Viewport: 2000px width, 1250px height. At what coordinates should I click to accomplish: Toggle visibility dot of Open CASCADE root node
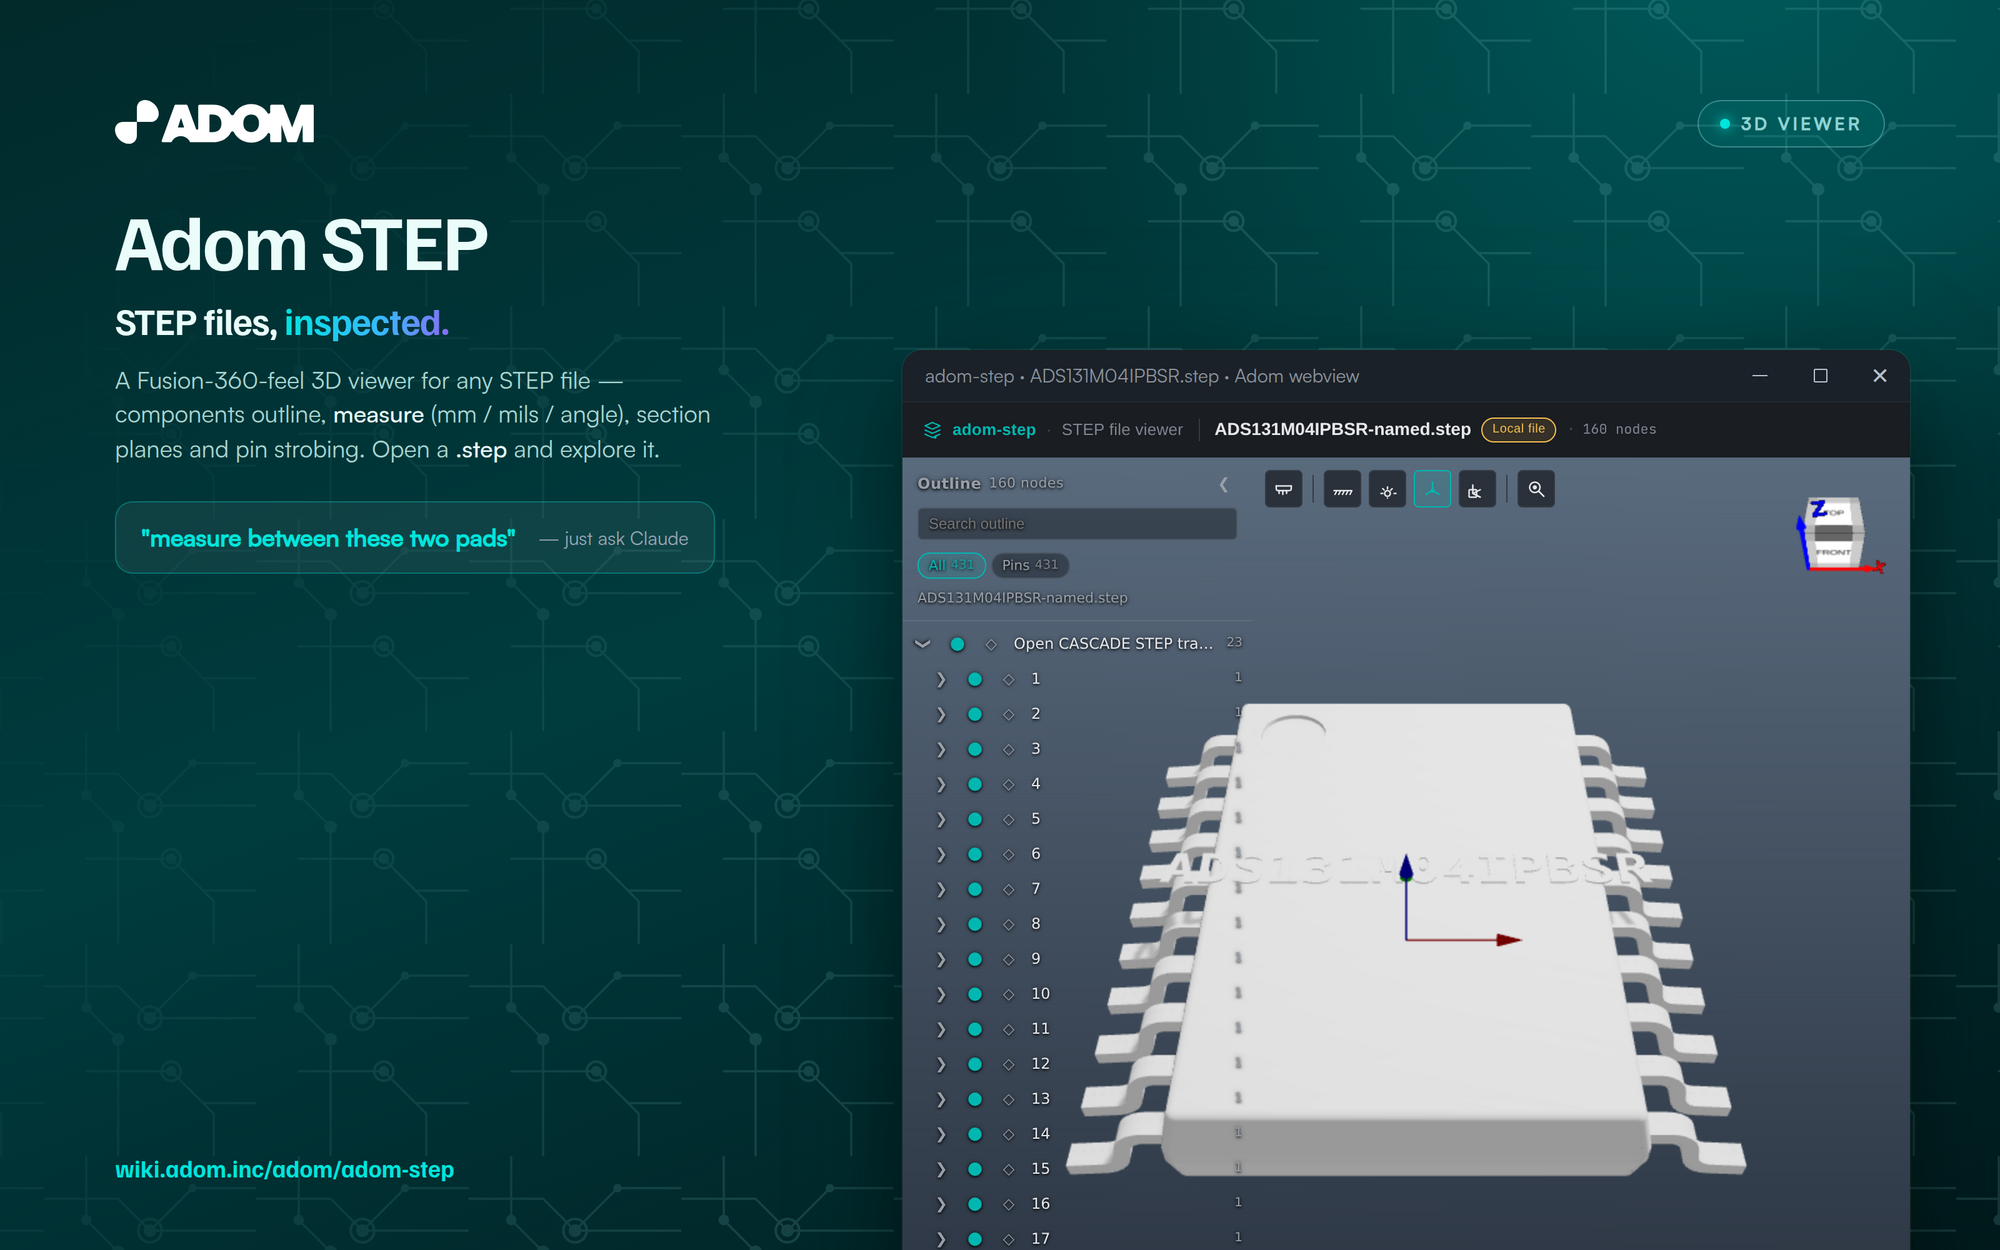[x=957, y=644]
